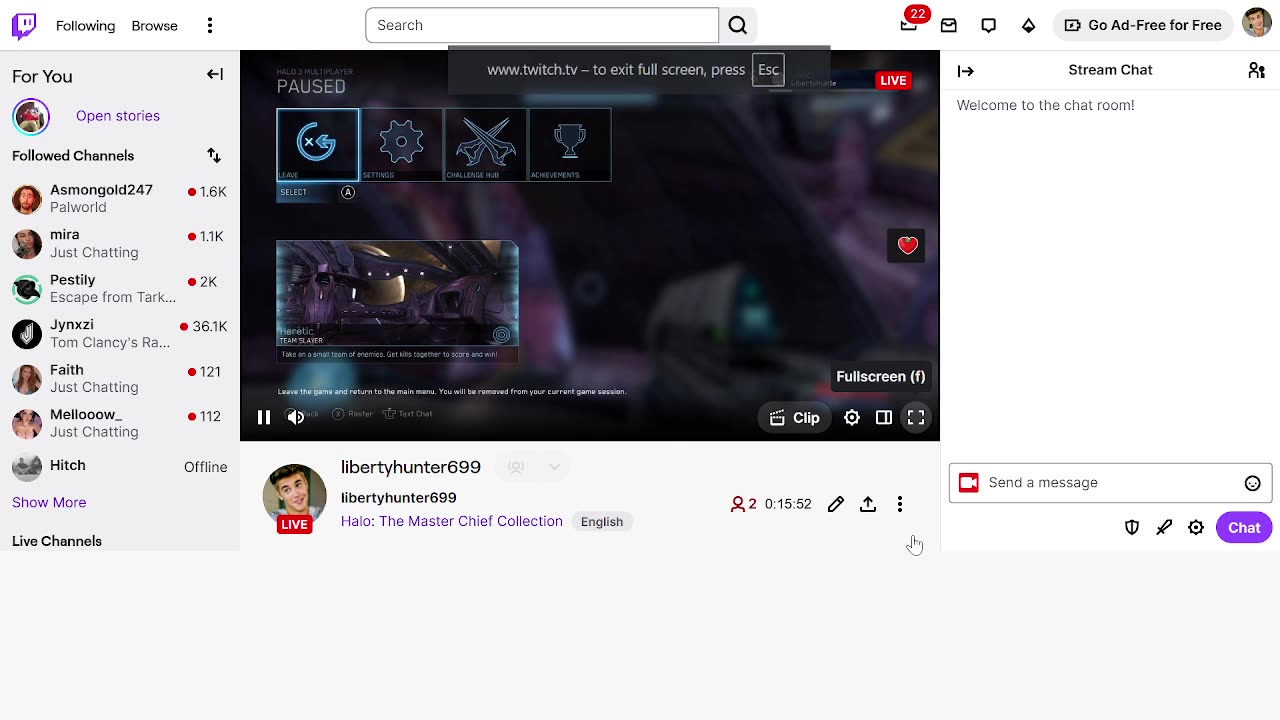Click libertyhunter699 streamer avatar
This screenshot has width=1280, height=720.
click(294, 495)
